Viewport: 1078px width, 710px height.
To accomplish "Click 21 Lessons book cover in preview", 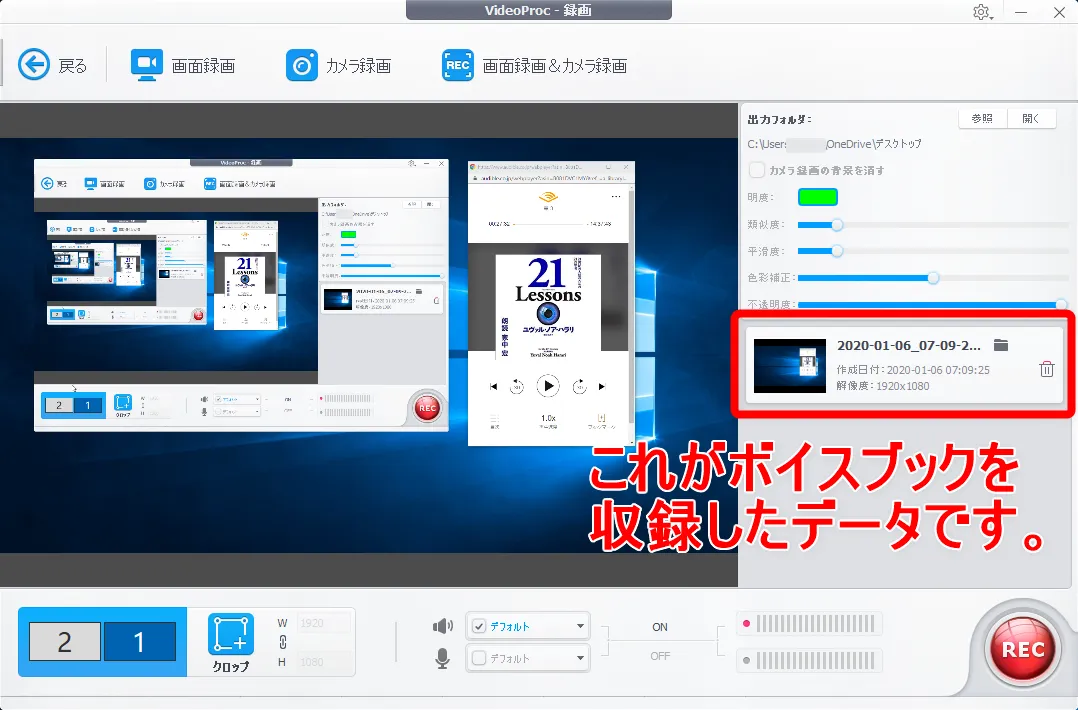I will click(x=548, y=307).
